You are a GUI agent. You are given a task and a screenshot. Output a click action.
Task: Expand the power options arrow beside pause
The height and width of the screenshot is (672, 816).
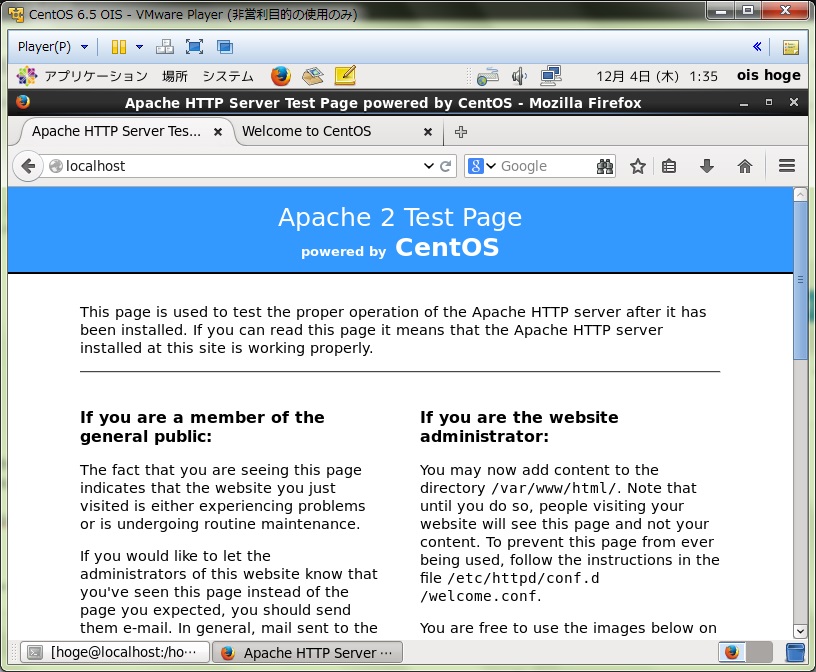[x=139, y=47]
